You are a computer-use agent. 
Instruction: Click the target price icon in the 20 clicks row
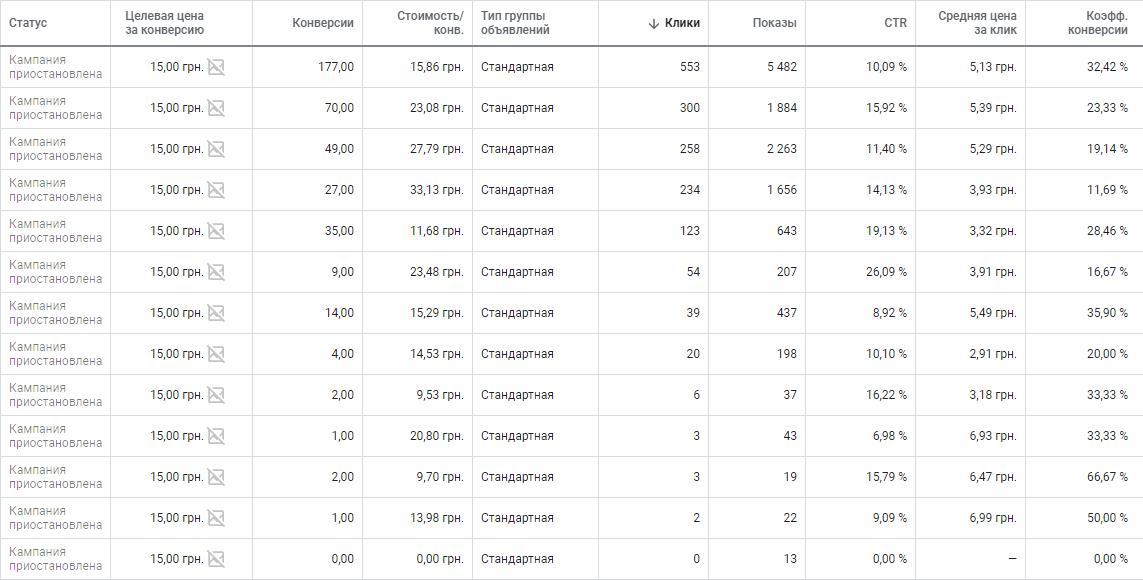tap(216, 354)
